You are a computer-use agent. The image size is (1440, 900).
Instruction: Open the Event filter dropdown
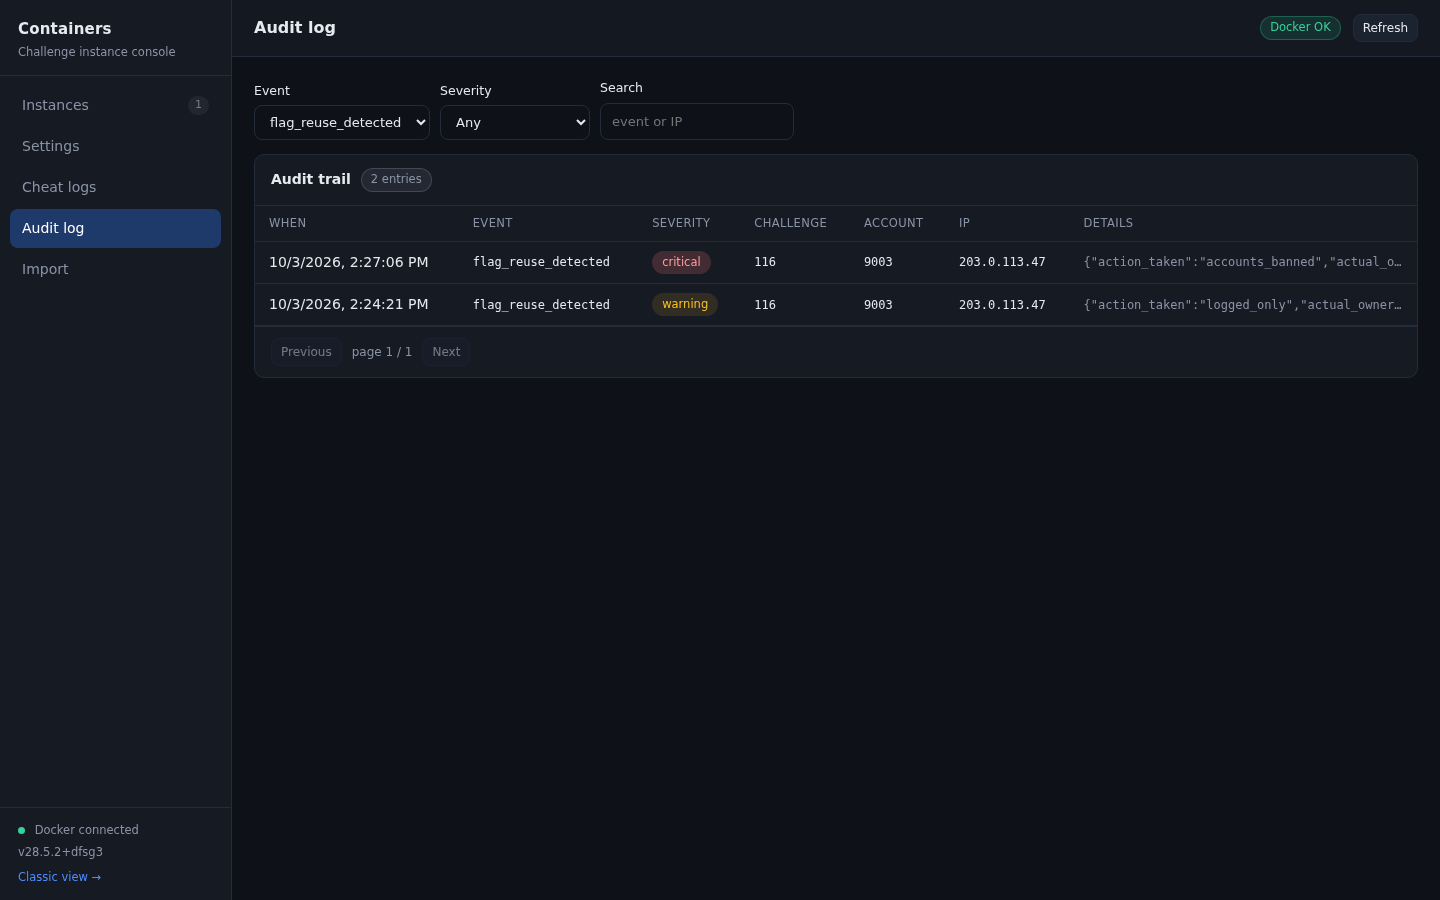tap(342, 122)
